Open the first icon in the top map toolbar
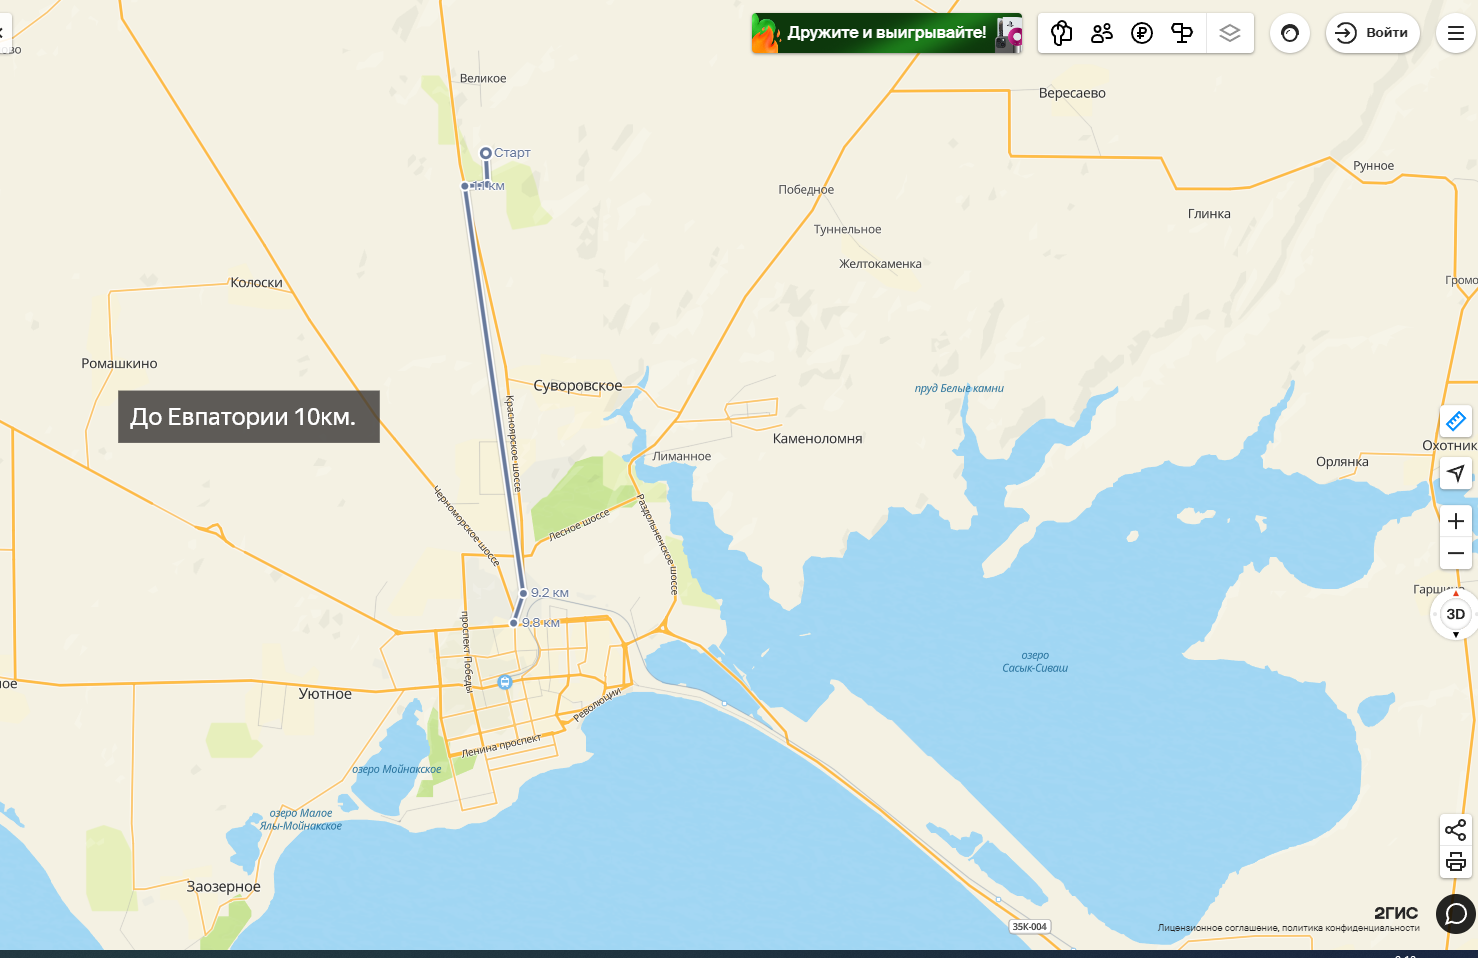The image size is (1478, 958). click(1061, 33)
